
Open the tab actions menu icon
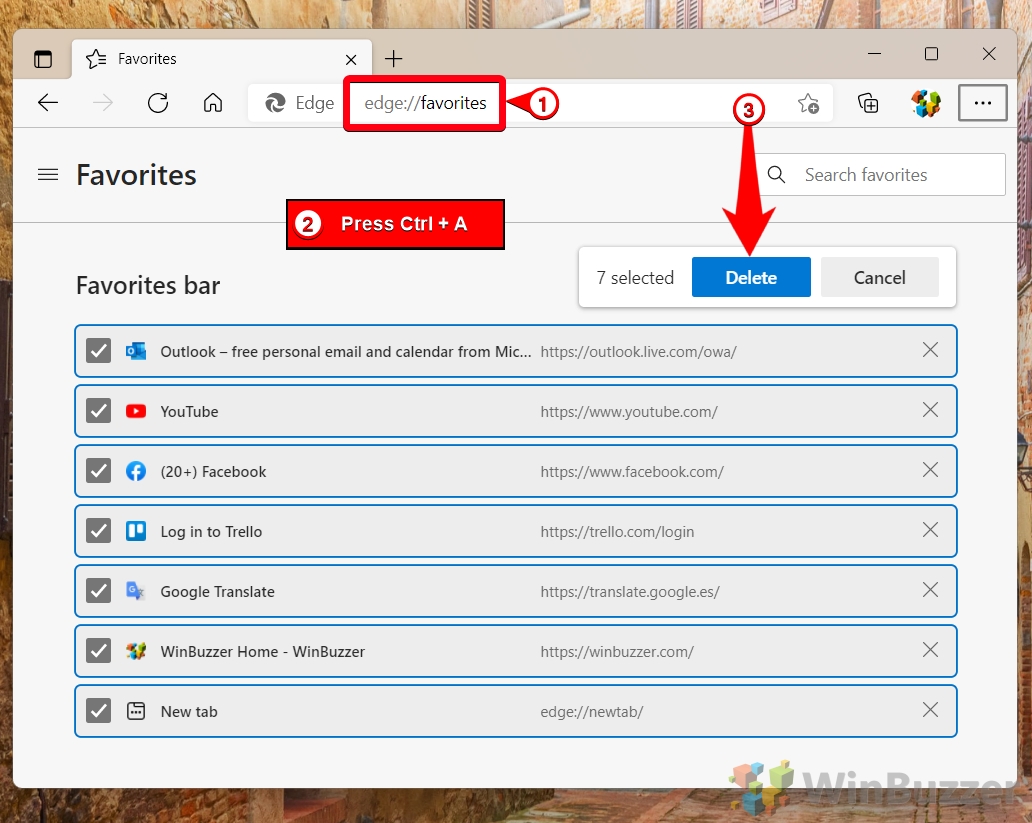coord(43,59)
